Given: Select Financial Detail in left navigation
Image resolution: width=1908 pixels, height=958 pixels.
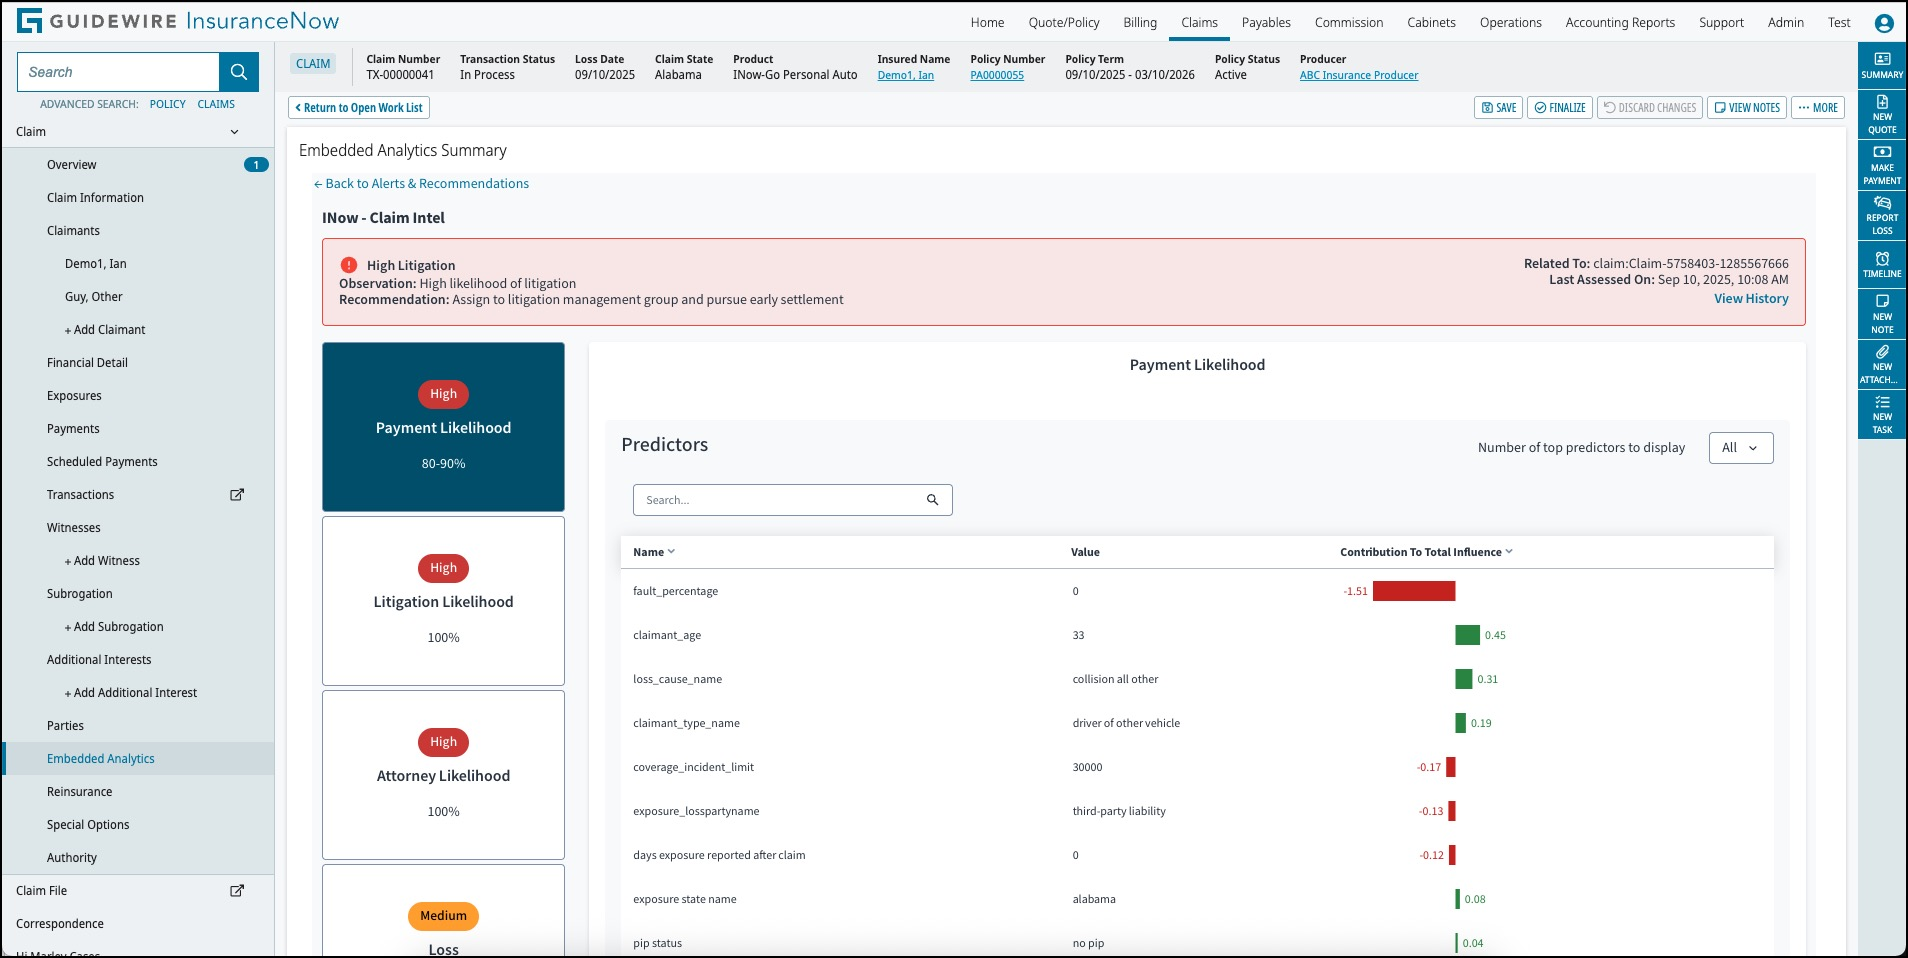Looking at the screenshot, I should (x=87, y=363).
